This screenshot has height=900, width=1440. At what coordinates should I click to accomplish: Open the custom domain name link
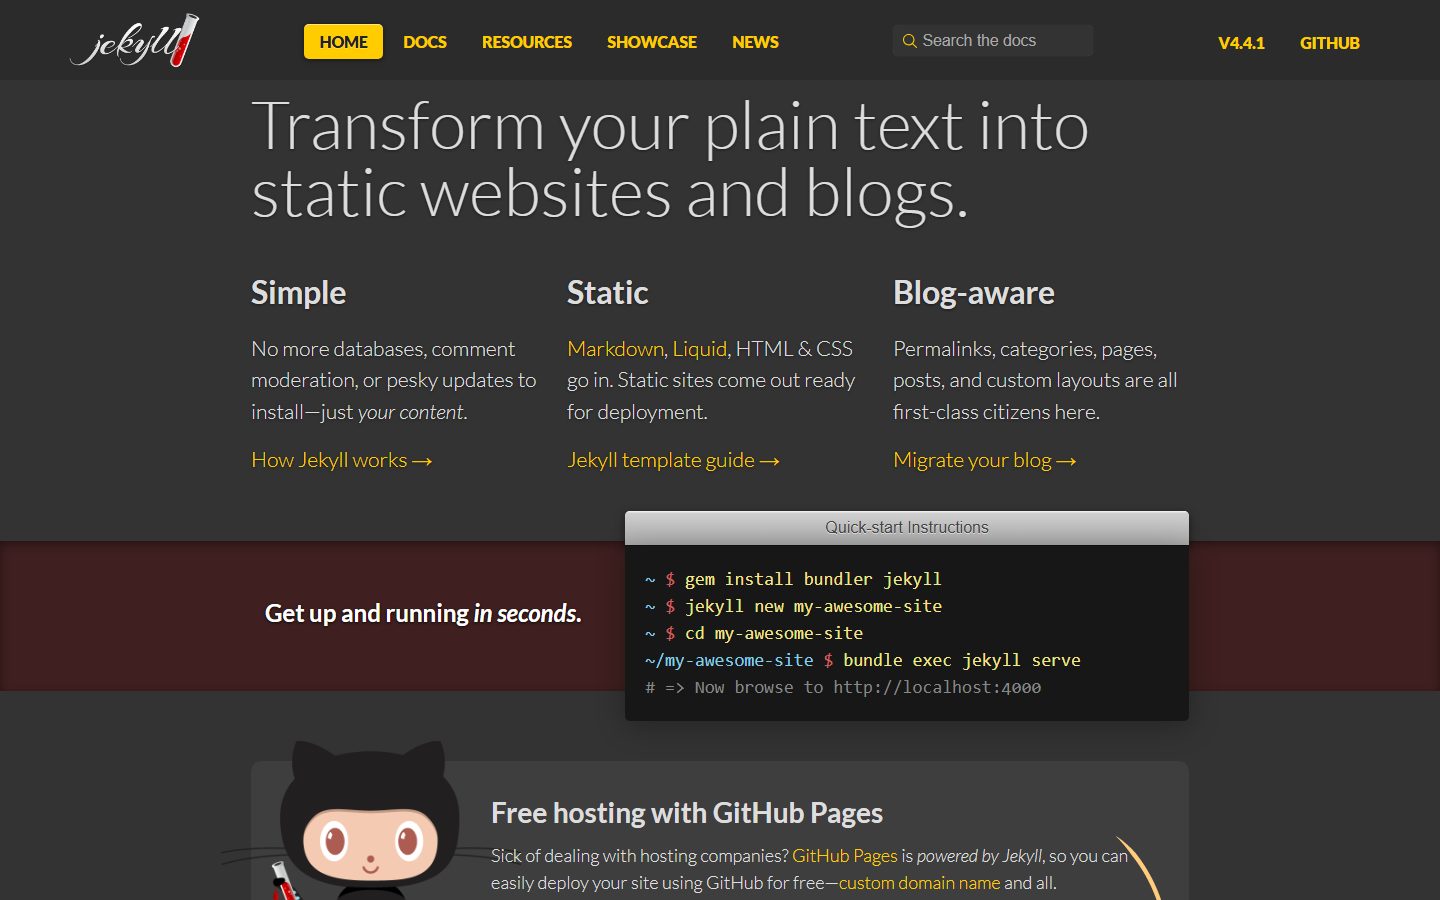click(919, 883)
